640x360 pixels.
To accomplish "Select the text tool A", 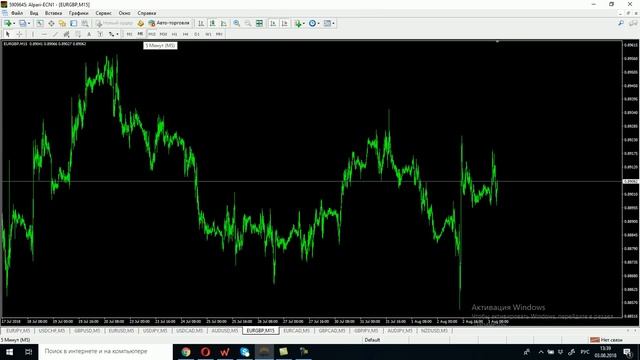I will tap(89, 34).
